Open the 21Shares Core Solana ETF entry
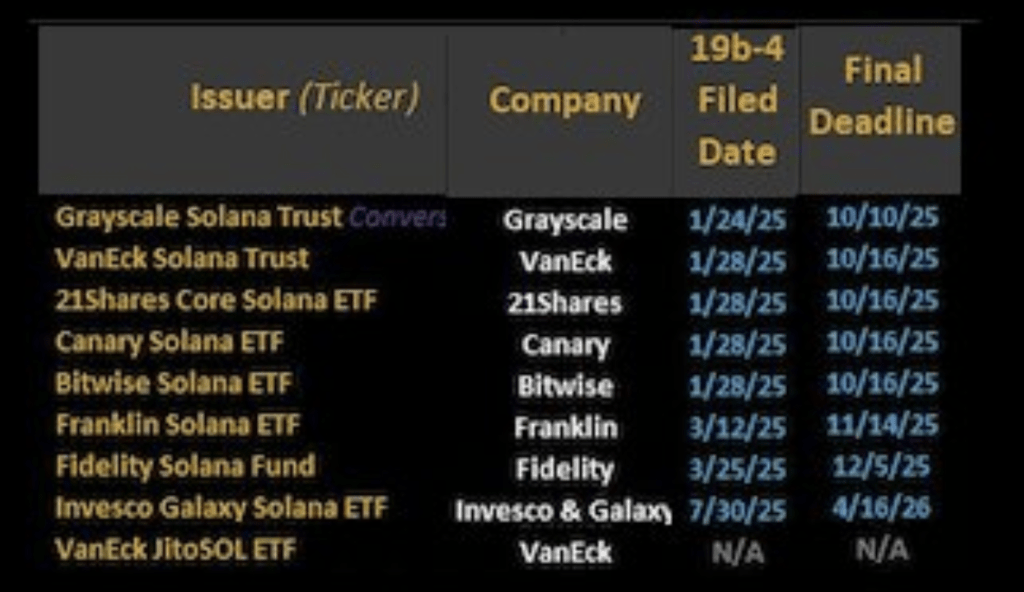The width and height of the screenshot is (1024, 592). (216, 301)
